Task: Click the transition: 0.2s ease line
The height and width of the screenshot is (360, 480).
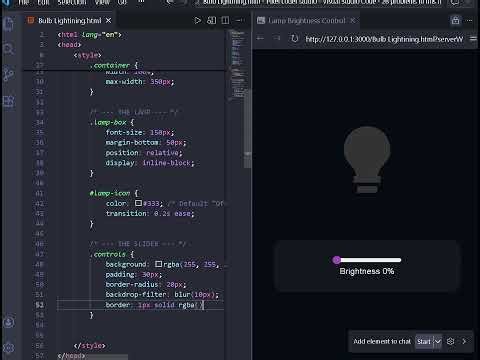Action: [x=150, y=213]
